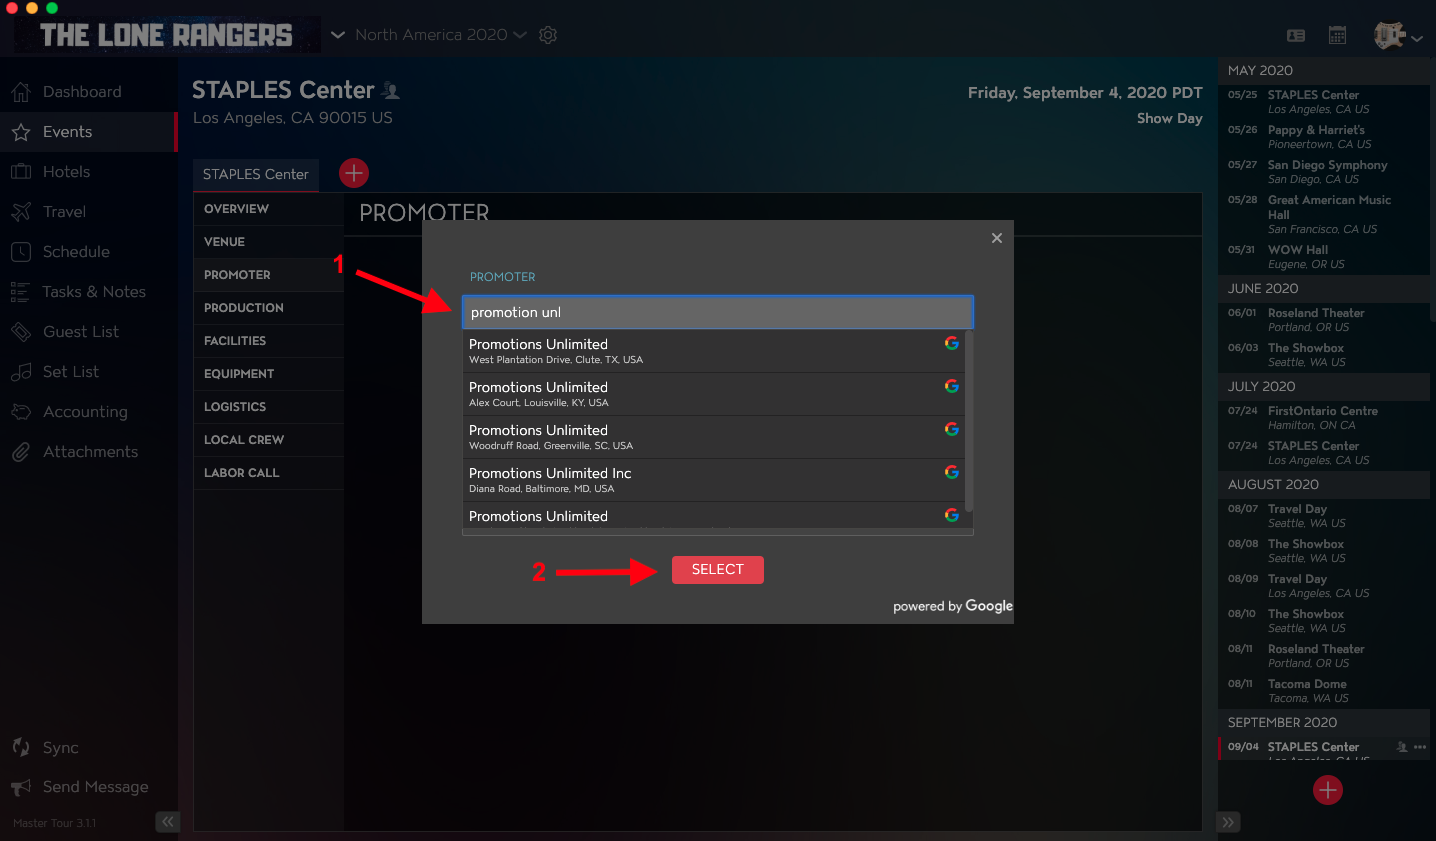The image size is (1436, 841).
Task: Click the promoter search input field
Action: point(718,312)
